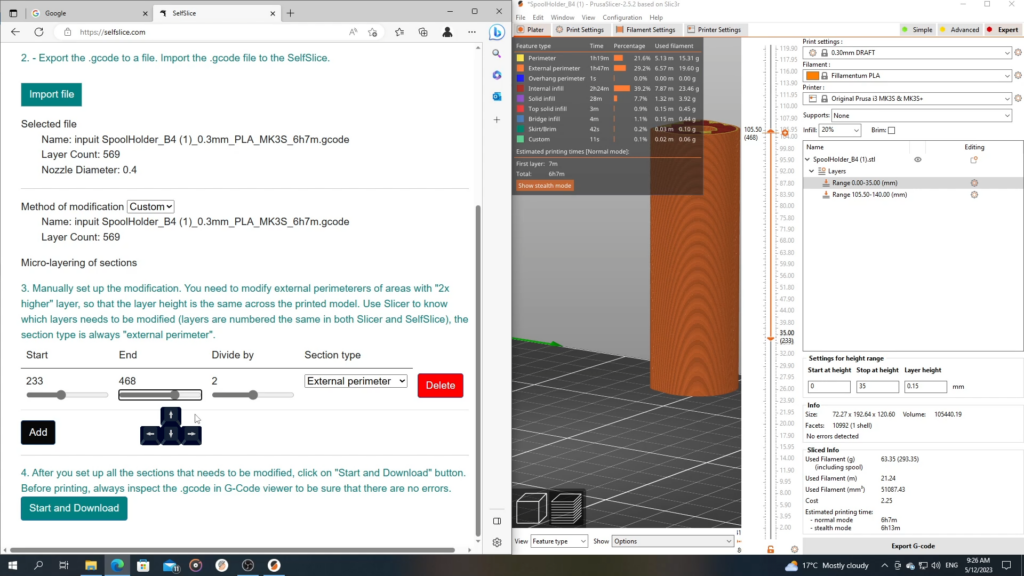Open Windows Start menu
1024x576 pixels.
point(12,566)
